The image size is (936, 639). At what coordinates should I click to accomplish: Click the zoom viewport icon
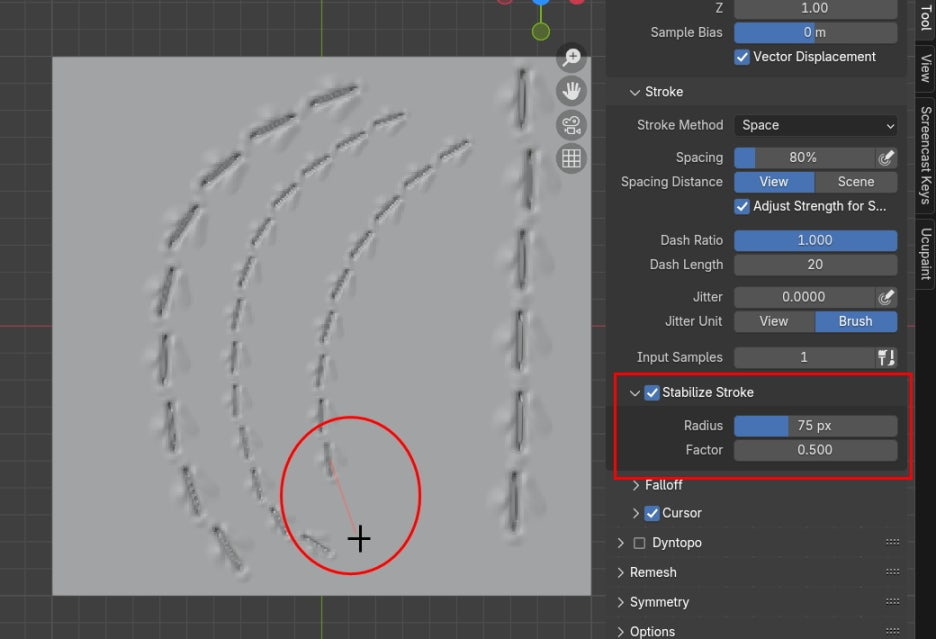click(x=571, y=57)
